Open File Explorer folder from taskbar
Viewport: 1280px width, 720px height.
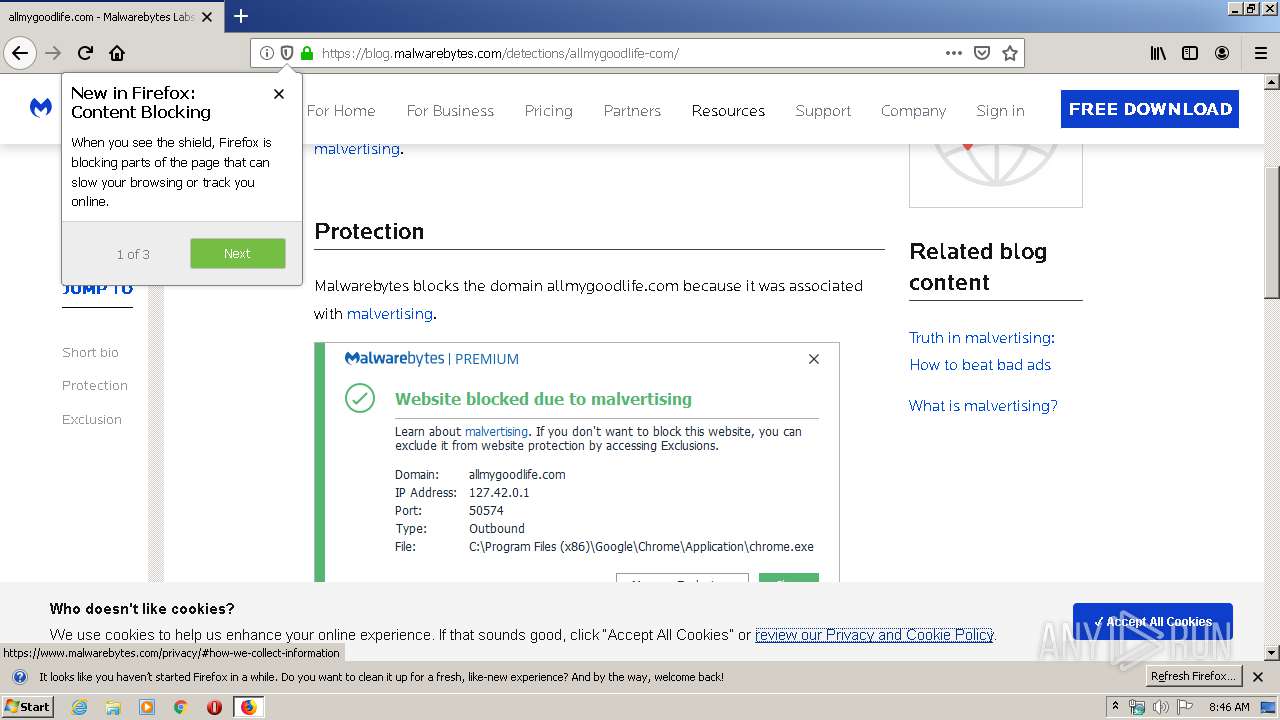point(113,707)
